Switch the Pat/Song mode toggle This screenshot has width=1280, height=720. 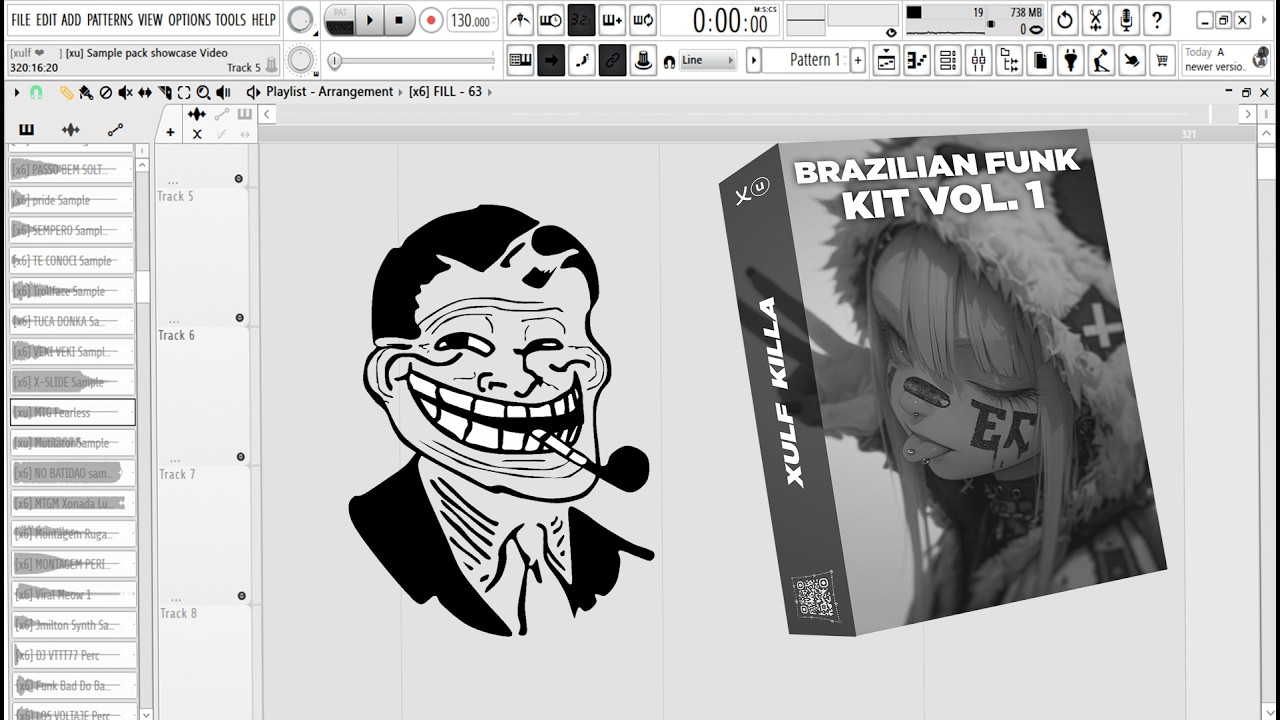coord(340,20)
